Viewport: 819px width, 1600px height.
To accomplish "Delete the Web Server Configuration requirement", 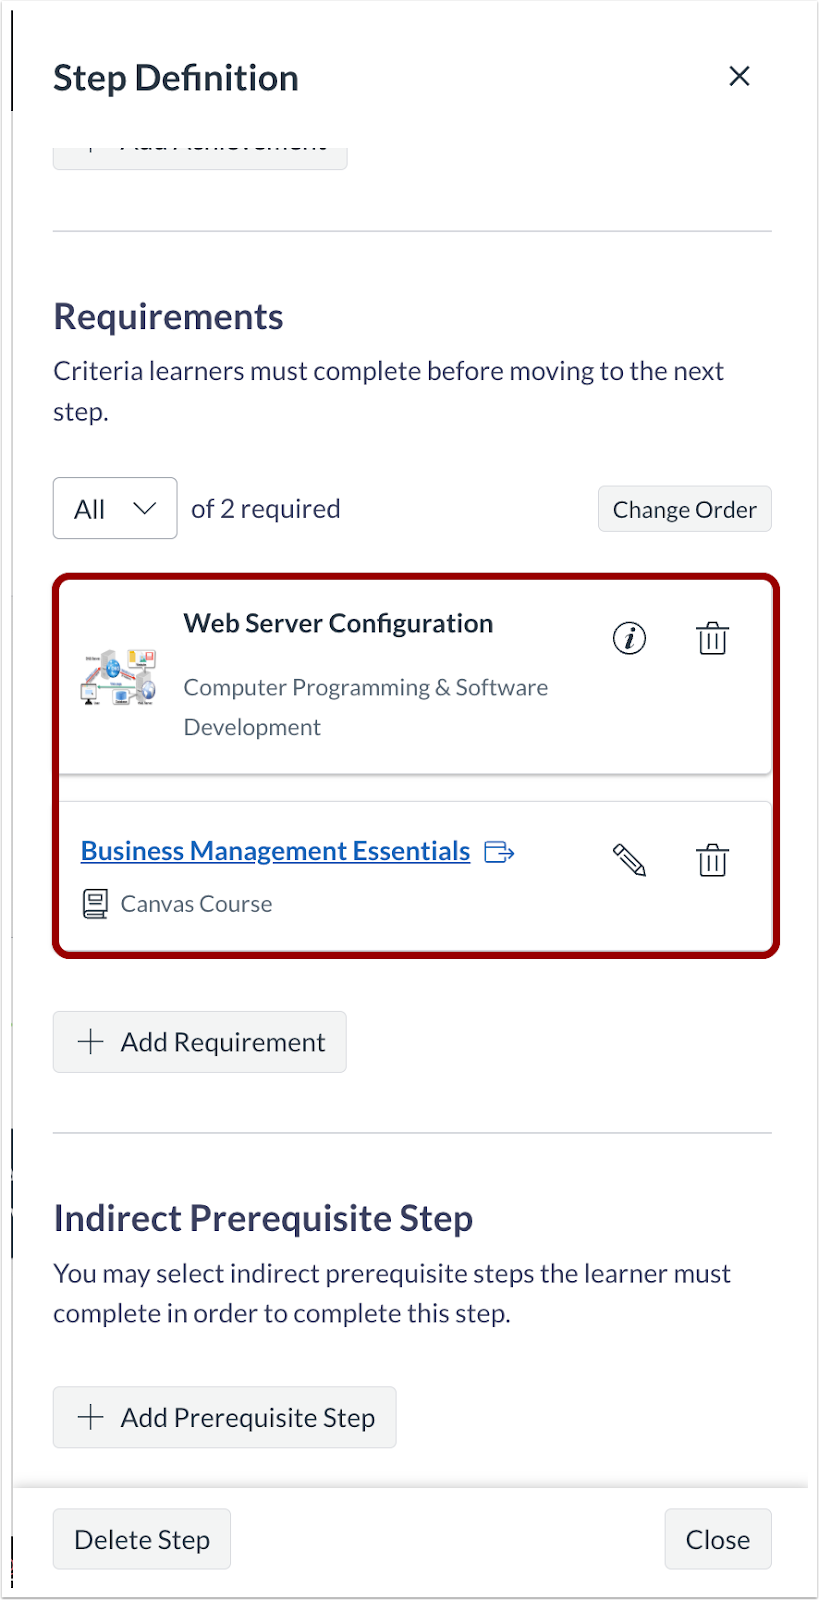I will [712, 638].
